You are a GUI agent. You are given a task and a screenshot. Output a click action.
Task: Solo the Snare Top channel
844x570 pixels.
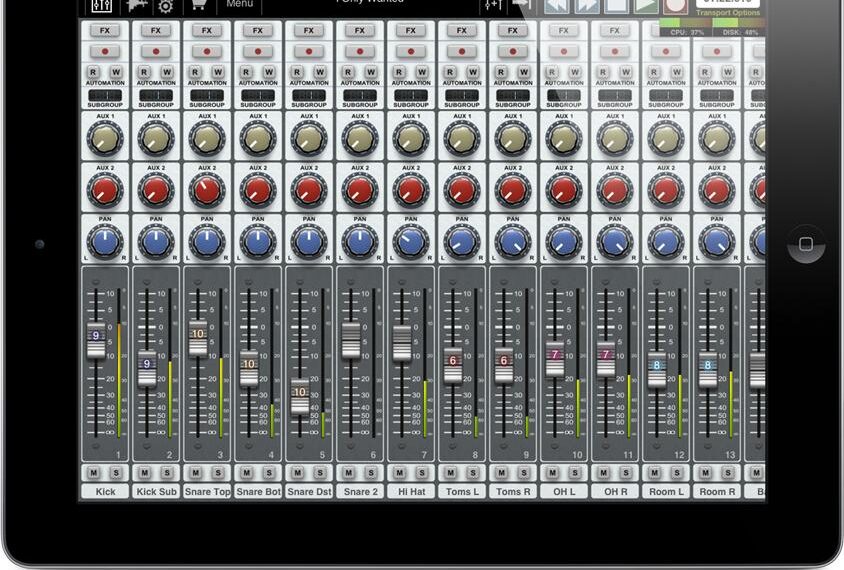coord(218,473)
